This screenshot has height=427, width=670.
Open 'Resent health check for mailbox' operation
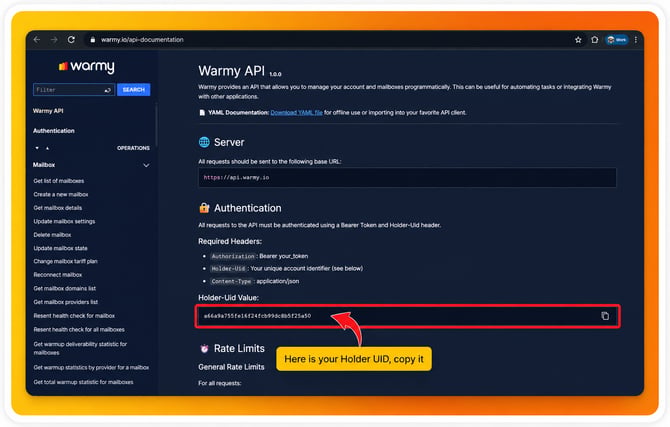click(x=74, y=316)
